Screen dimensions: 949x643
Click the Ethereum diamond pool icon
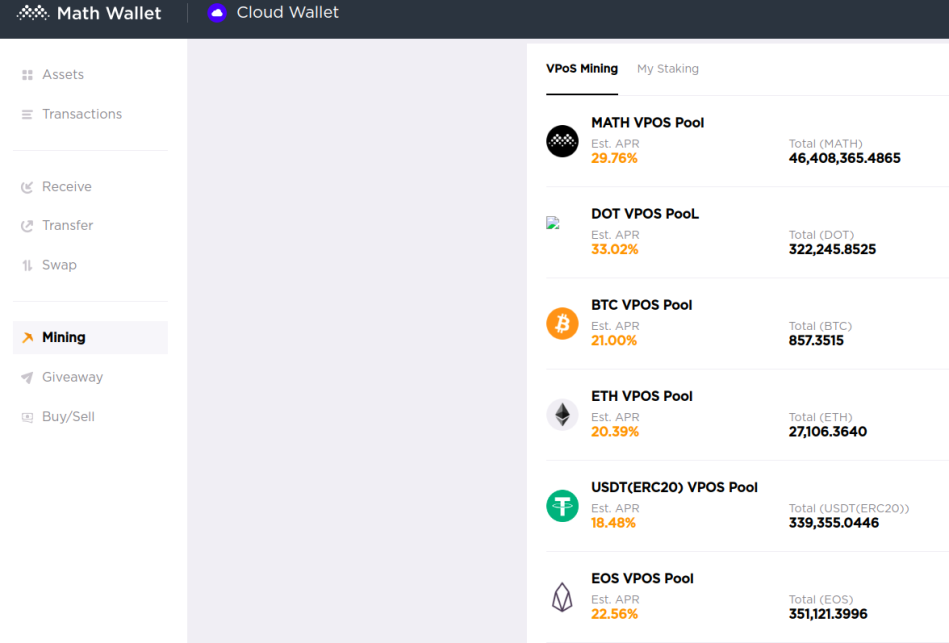[x=562, y=415]
